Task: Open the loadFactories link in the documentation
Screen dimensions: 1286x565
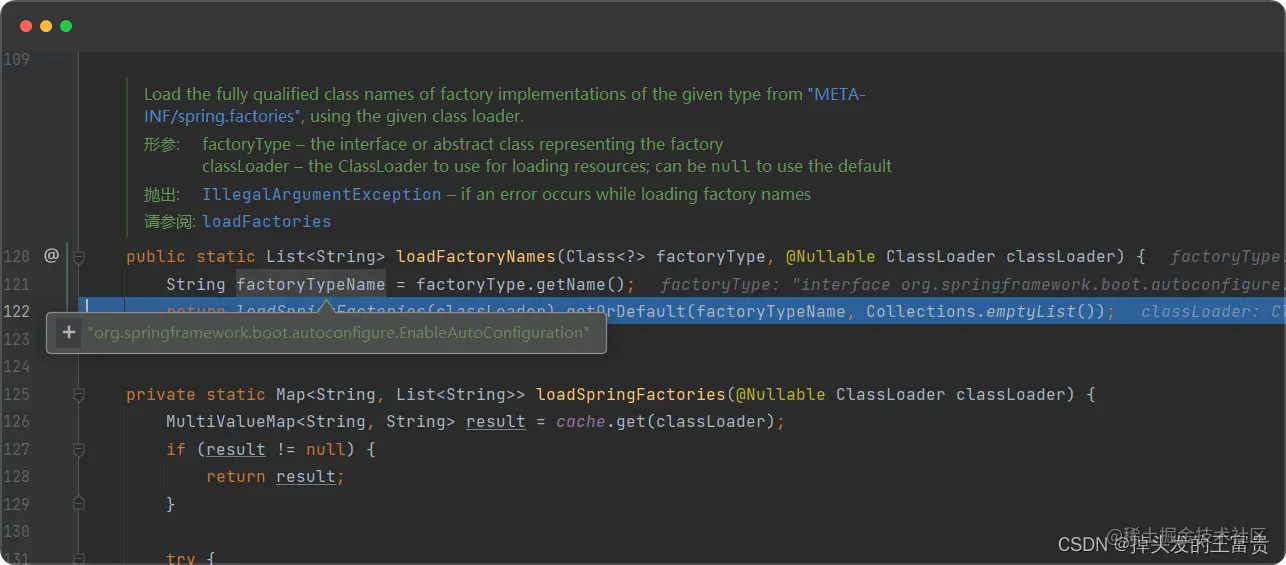Action: tap(266, 221)
